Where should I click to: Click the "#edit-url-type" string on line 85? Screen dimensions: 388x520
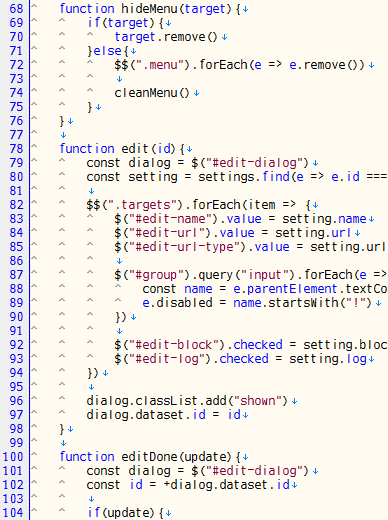pyautogui.click(x=184, y=247)
